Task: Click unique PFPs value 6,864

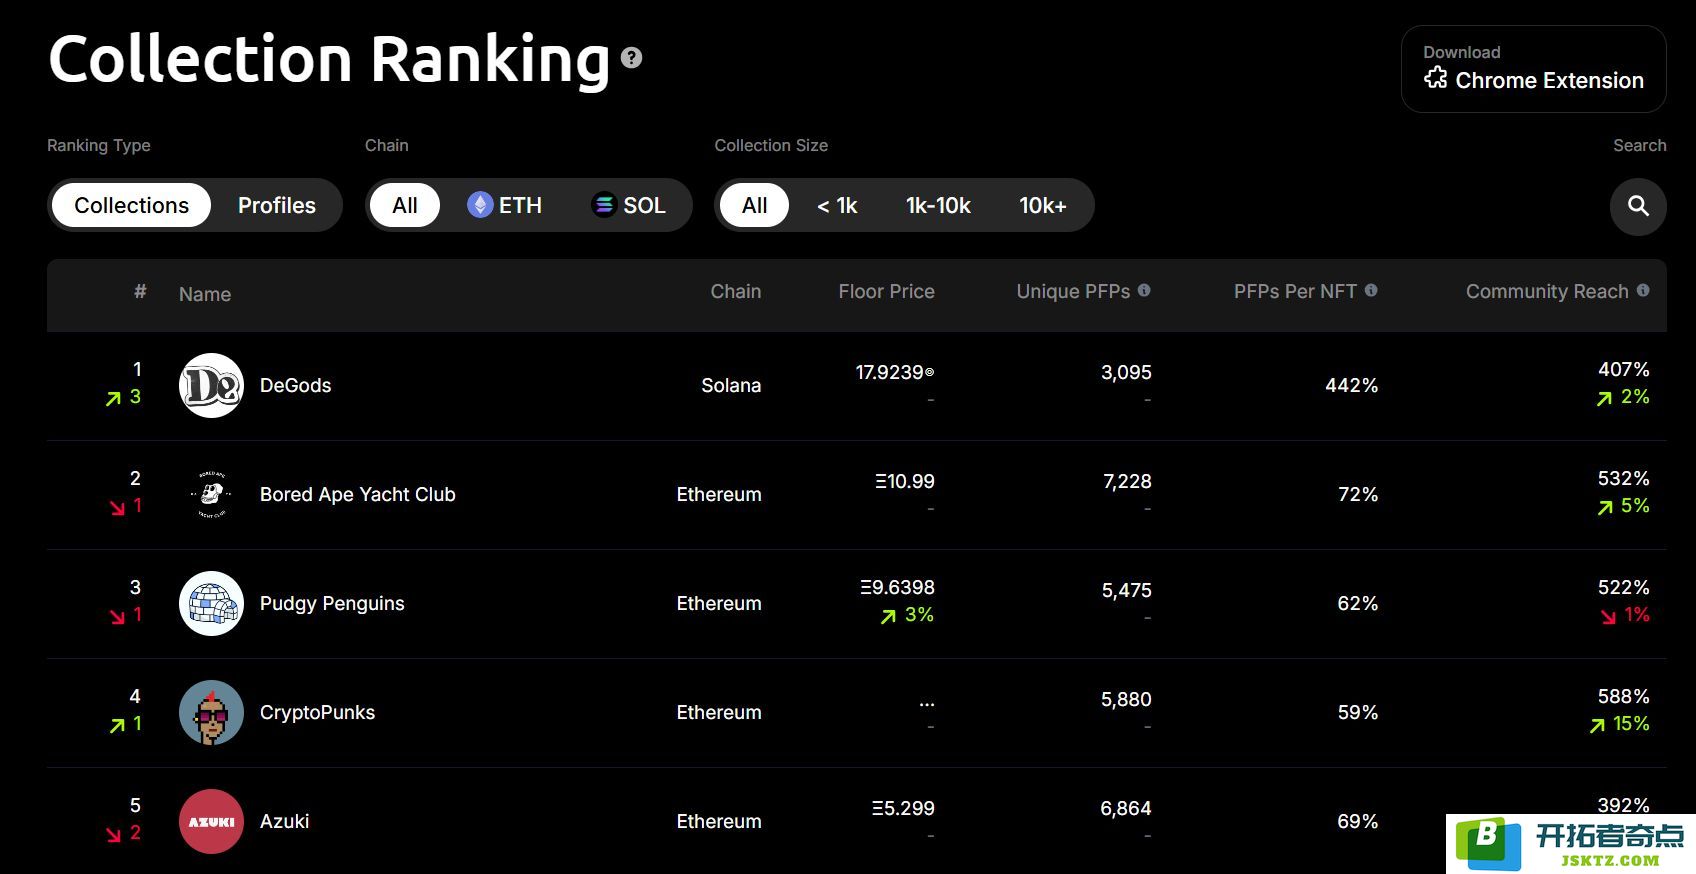Action: (x=1126, y=808)
